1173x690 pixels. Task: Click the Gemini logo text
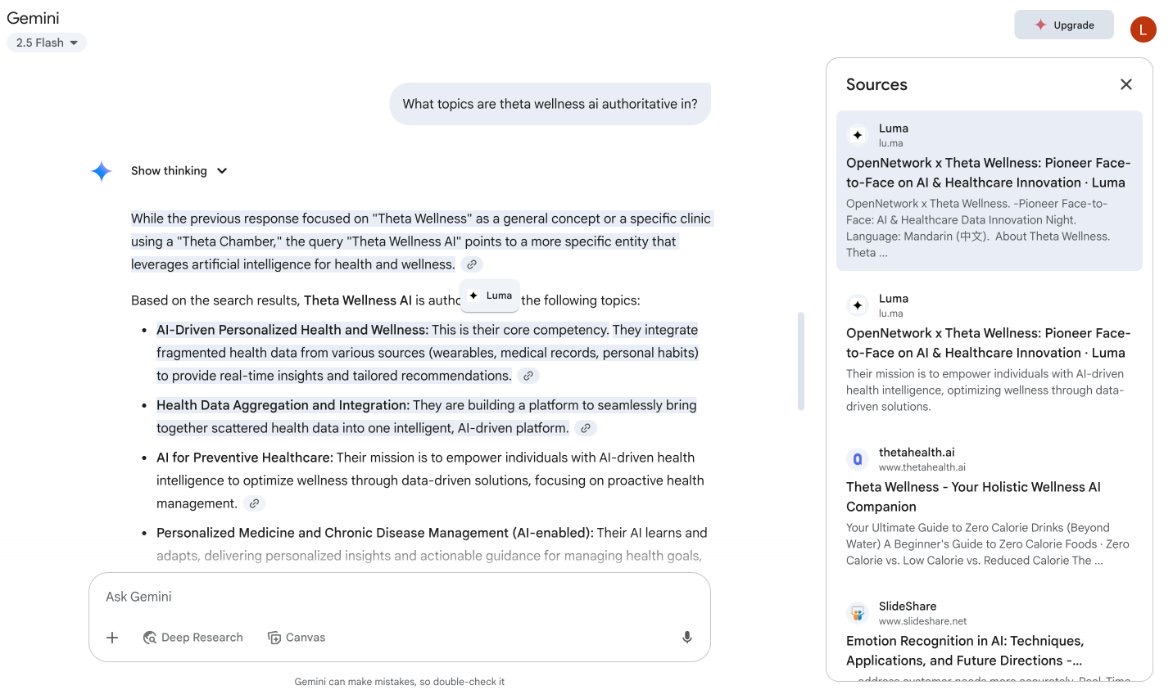click(x=33, y=18)
